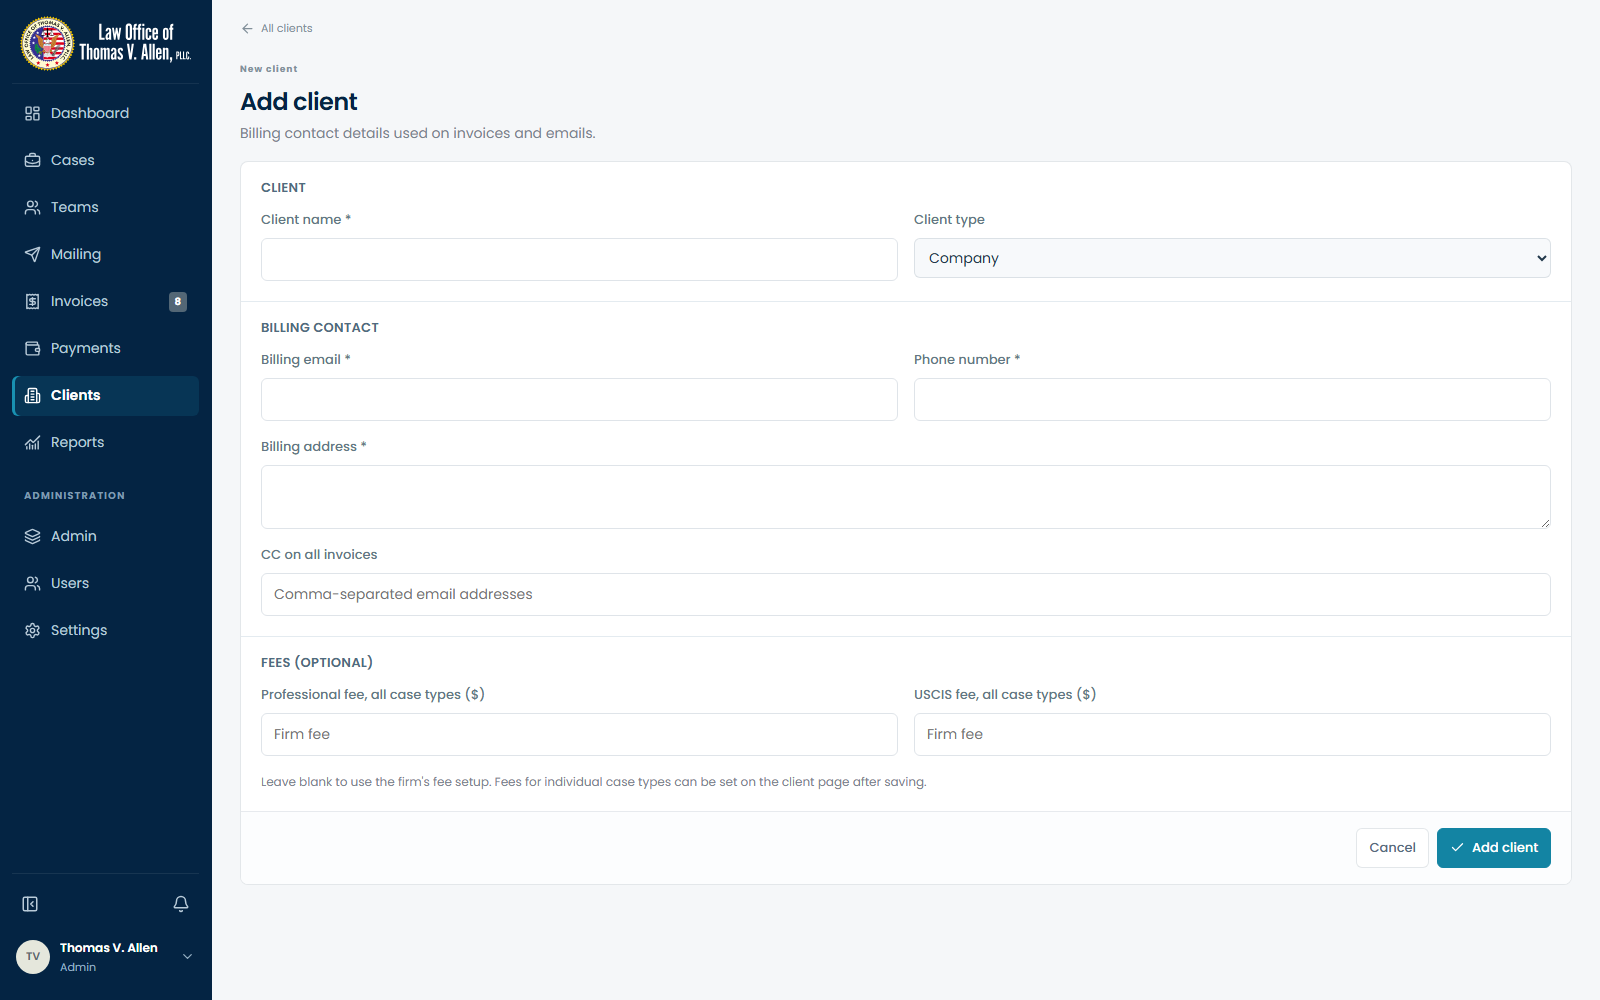Click the Invoices badge showing 8
This screenshot has width=1600, height=1000.
[x=178, y=301]
